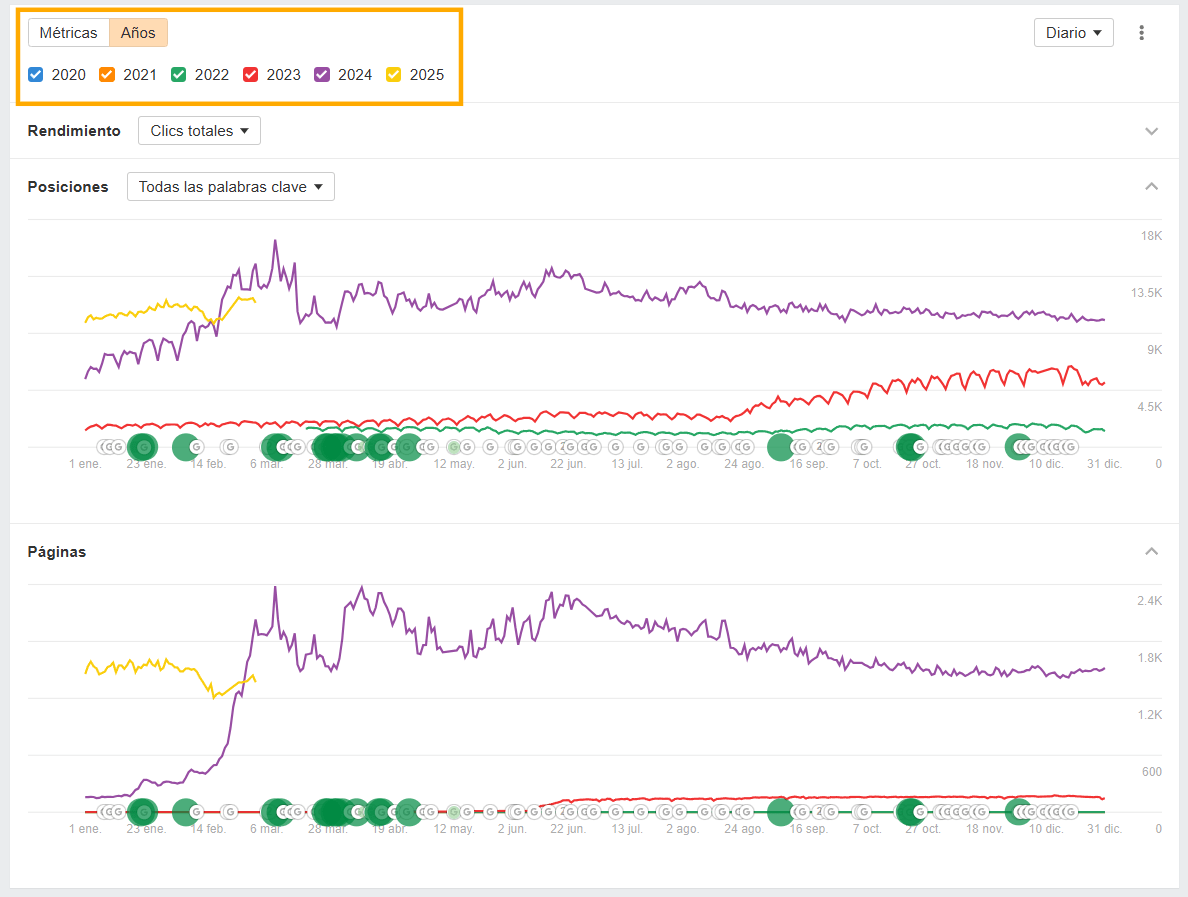This screenshot has width=1188, height=897.
Task: Click the large green circle near 16 sep. on the Posiciones chart
Action: tap(781, 447)
